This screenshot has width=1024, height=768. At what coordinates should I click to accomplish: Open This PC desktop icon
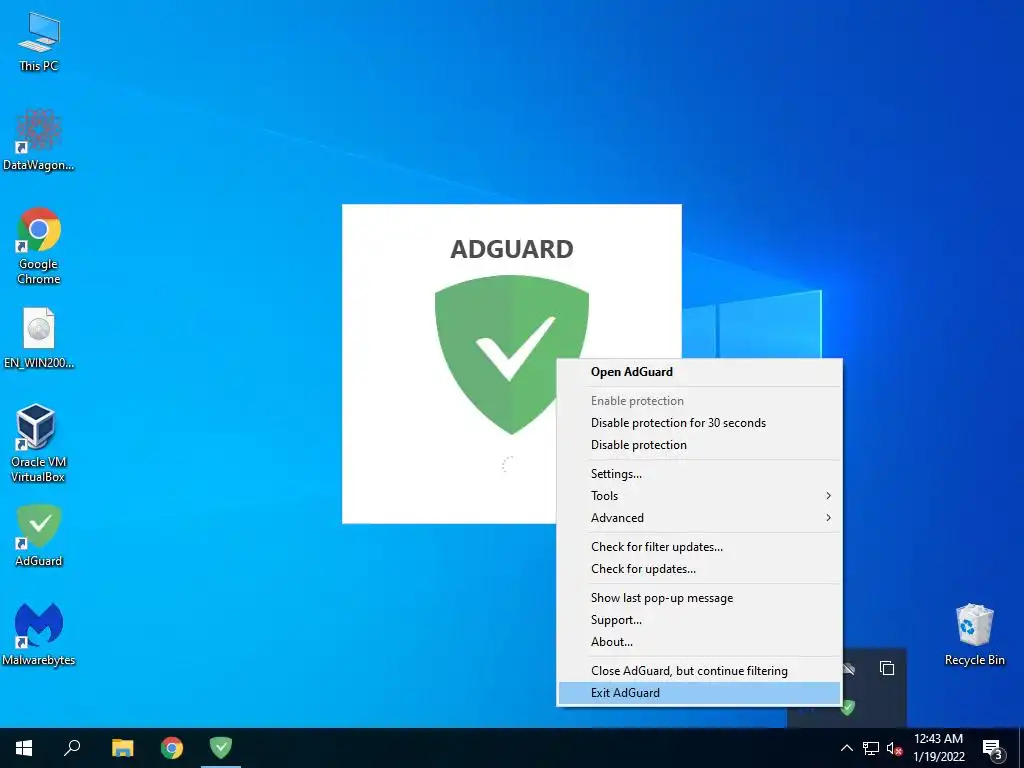click(39, 40)
